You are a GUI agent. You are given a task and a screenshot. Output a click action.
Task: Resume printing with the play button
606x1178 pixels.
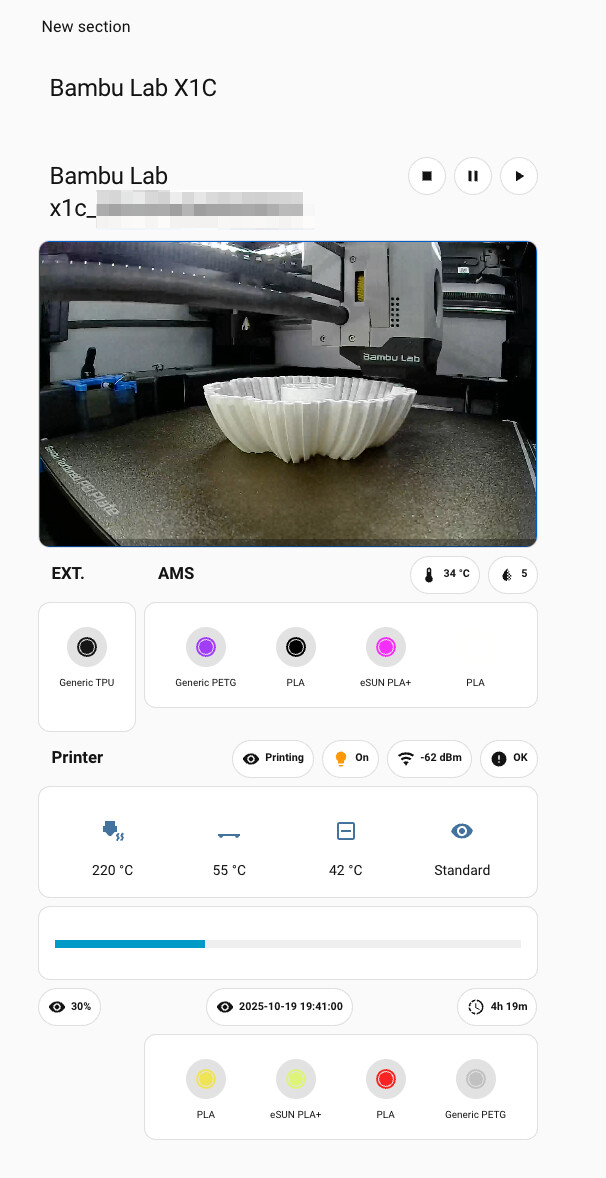pyautogui.click(x=519, y=176)
